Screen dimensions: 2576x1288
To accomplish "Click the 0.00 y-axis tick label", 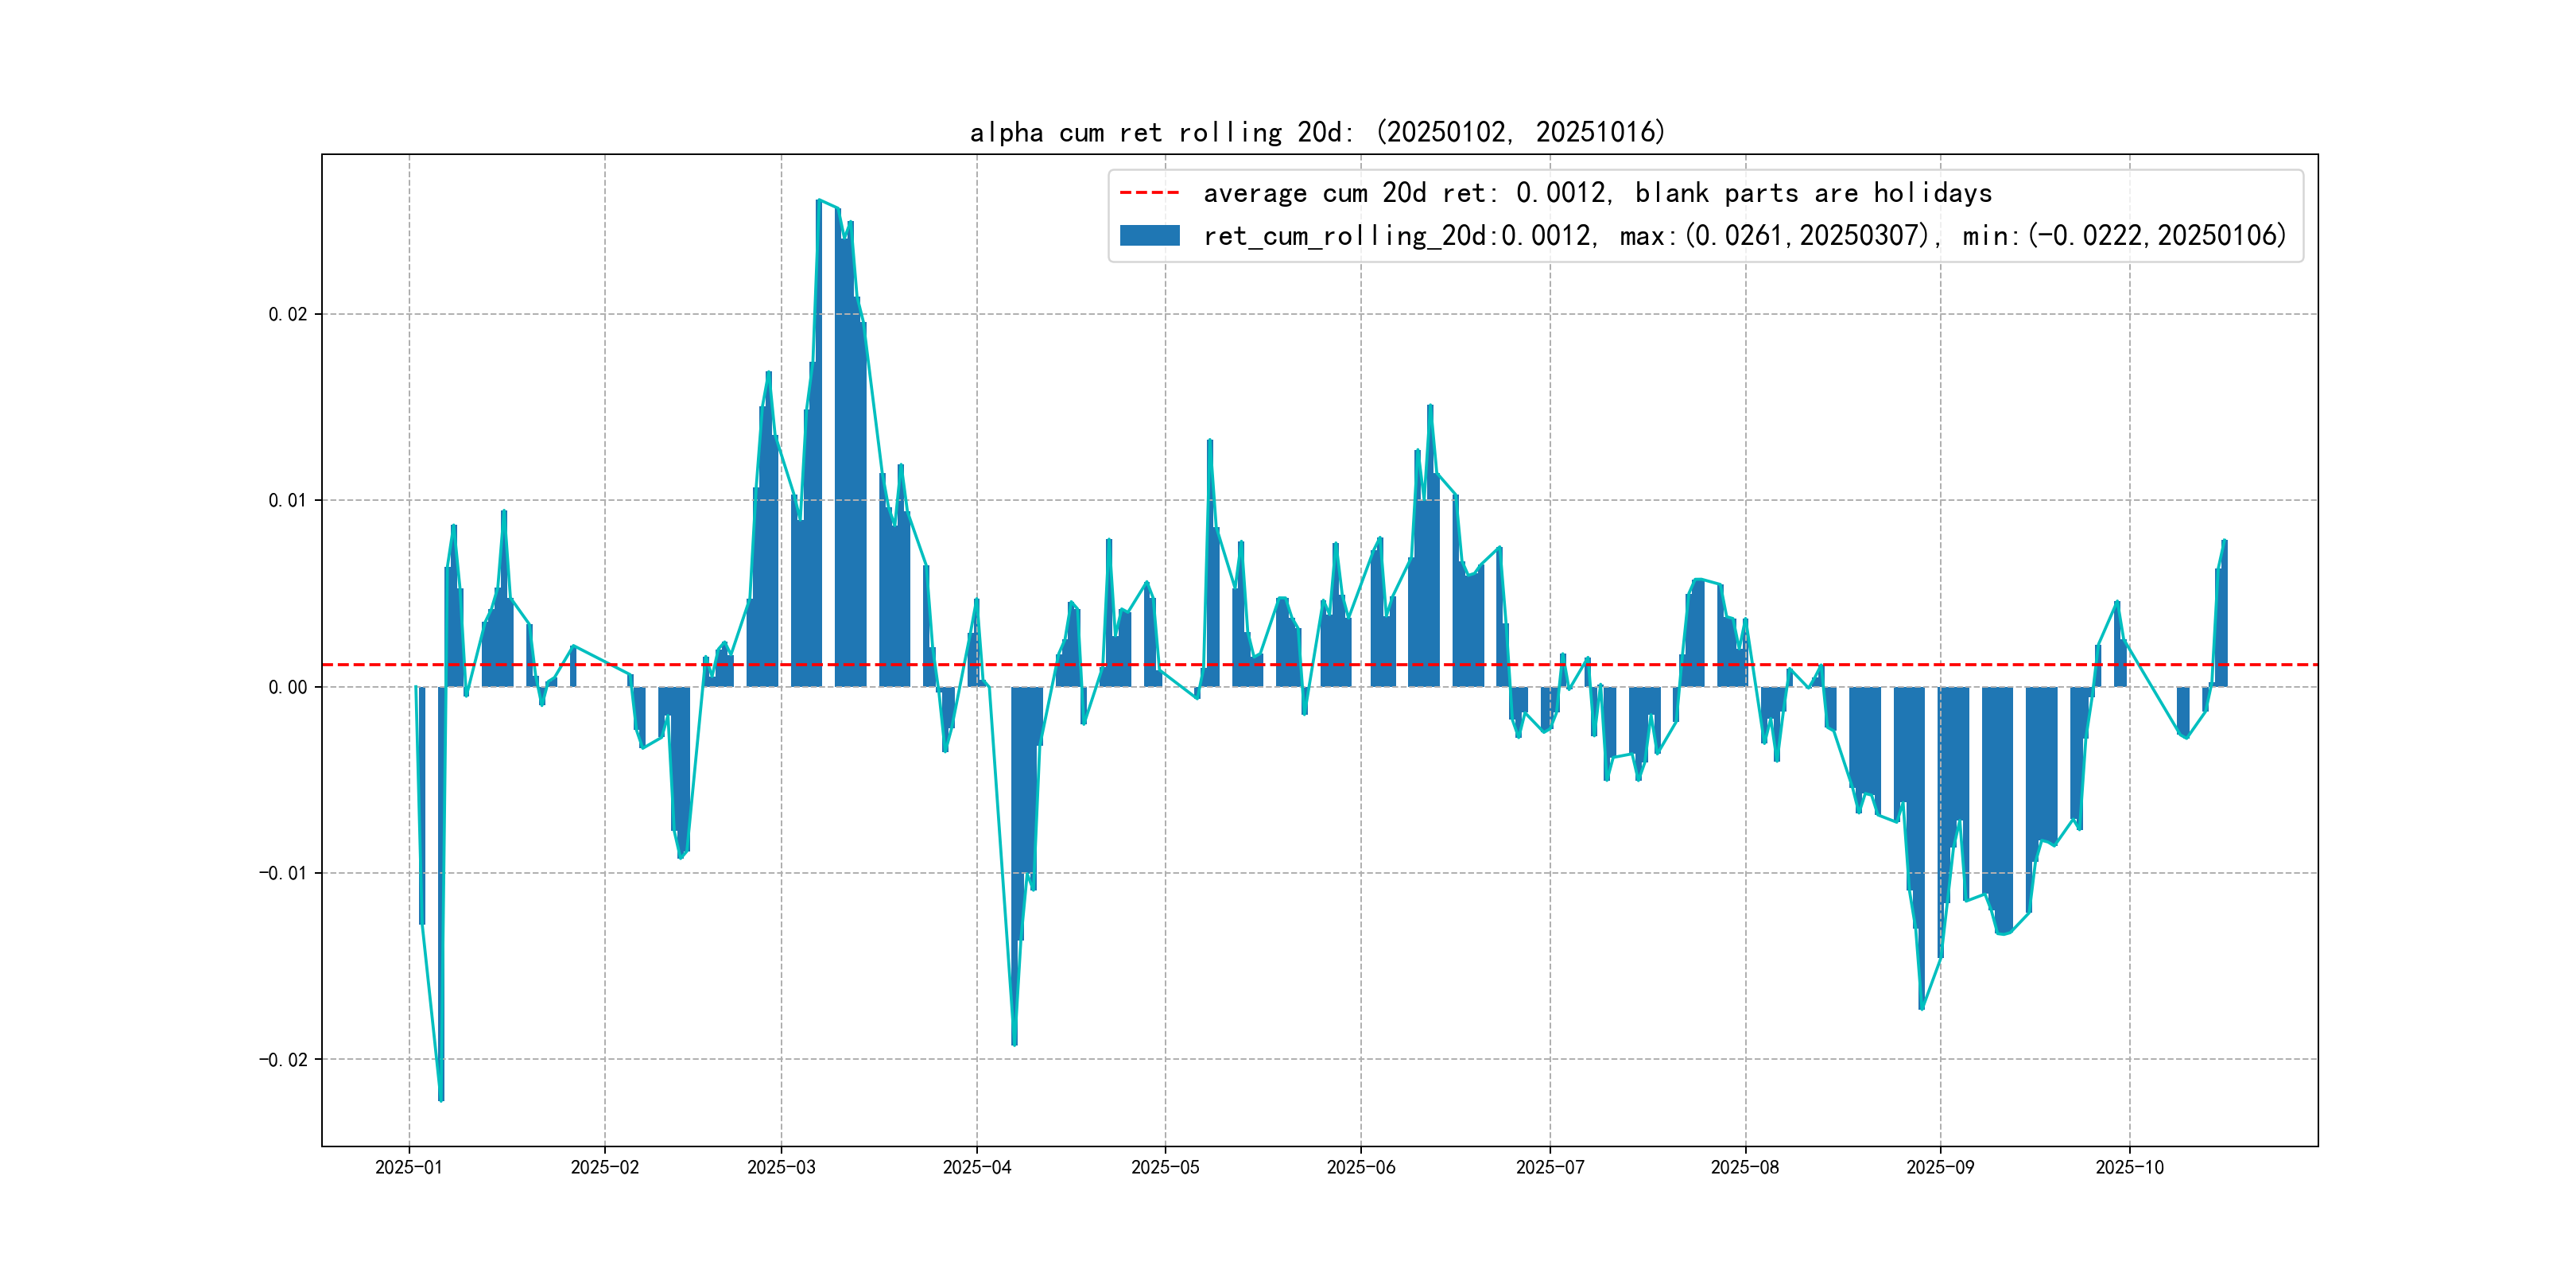I will pyautogui.click(x=287, y=687).
